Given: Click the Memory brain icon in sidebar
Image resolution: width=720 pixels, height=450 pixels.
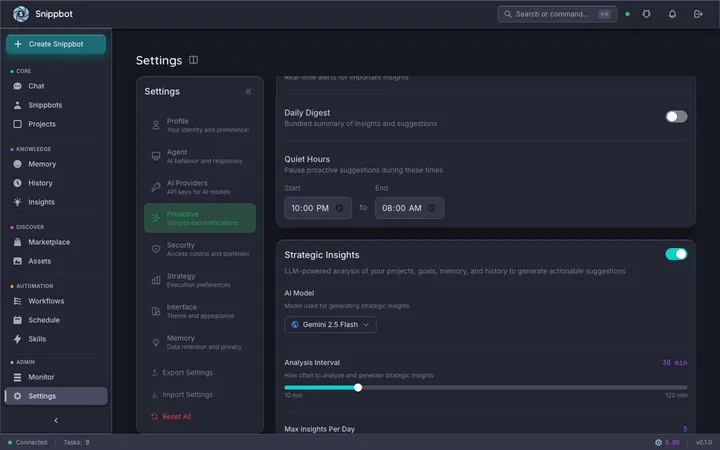Looking at the screenshot, I should pos(17,164).
